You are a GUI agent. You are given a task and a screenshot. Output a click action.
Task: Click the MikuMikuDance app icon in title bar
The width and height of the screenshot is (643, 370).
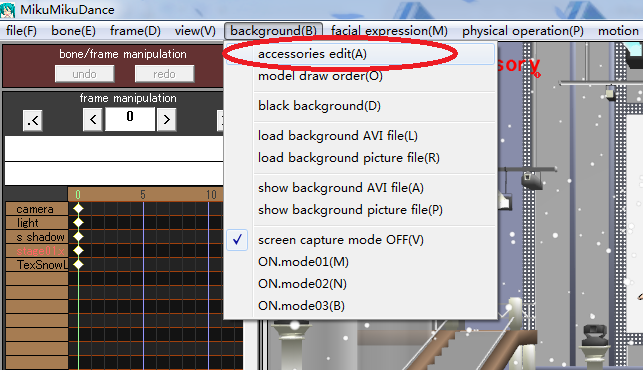[7, 9]
